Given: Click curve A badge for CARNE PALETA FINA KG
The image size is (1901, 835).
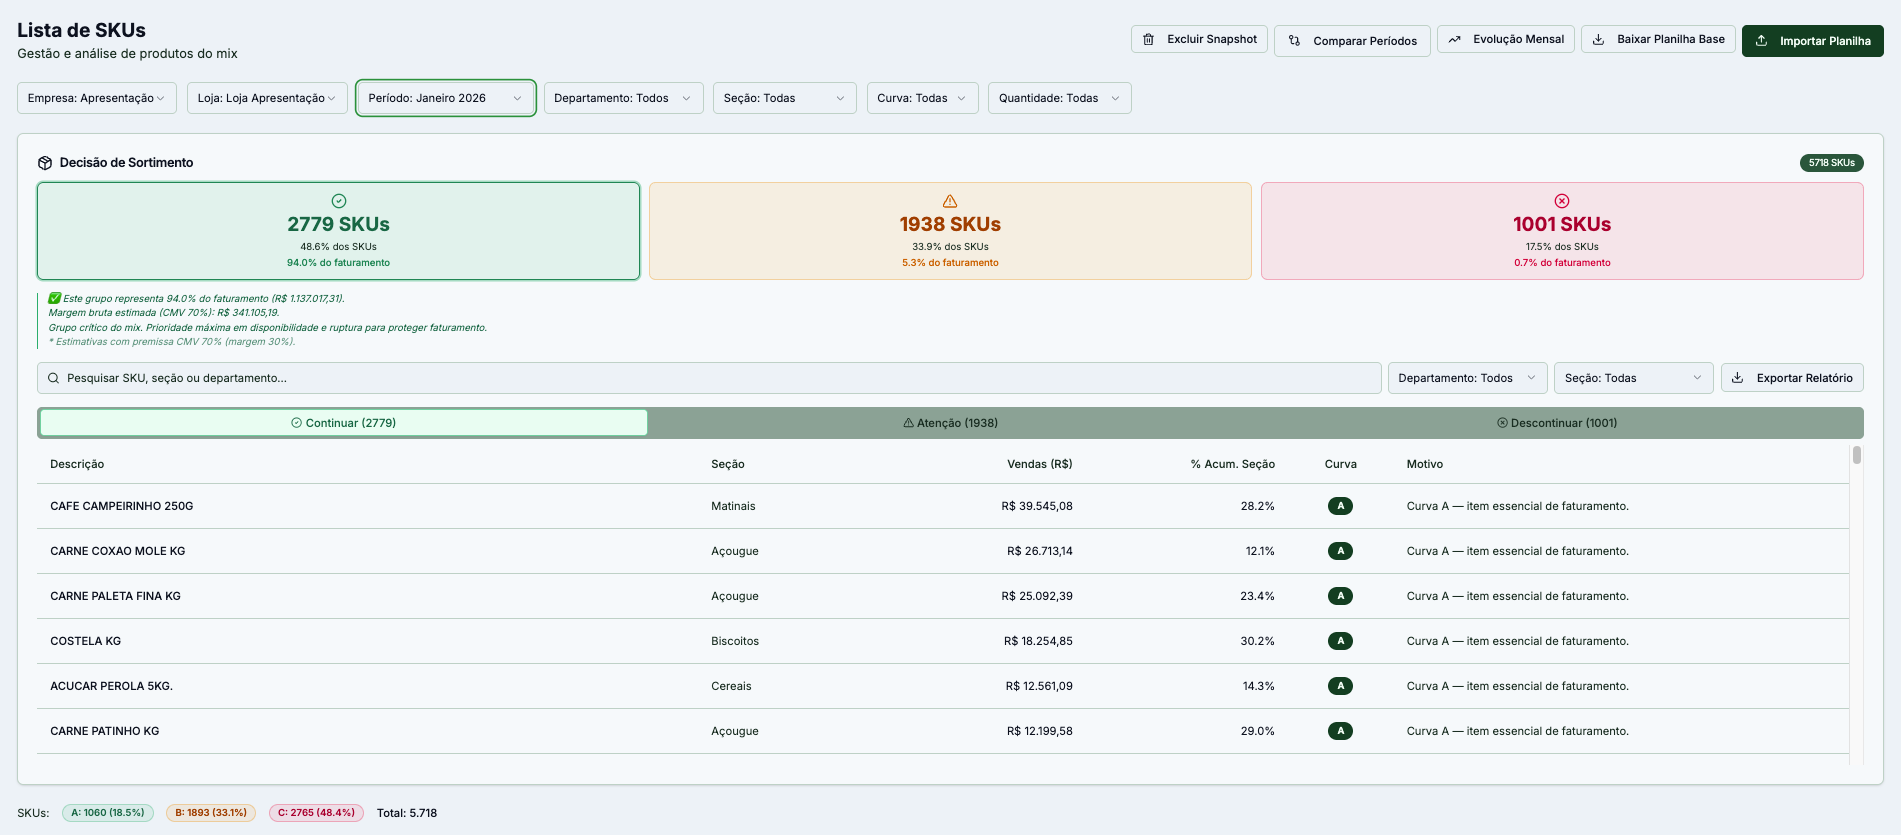Looking at the screenshot, I should coord(1340,596).
